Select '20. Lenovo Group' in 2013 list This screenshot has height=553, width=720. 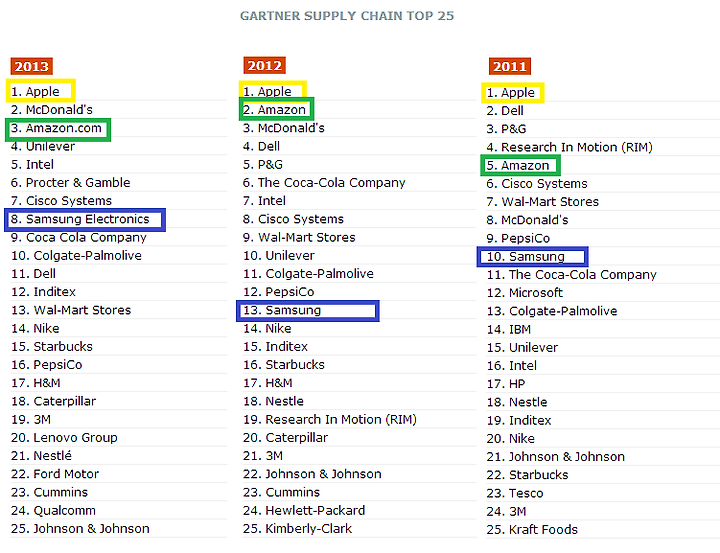tap(64, 437)
